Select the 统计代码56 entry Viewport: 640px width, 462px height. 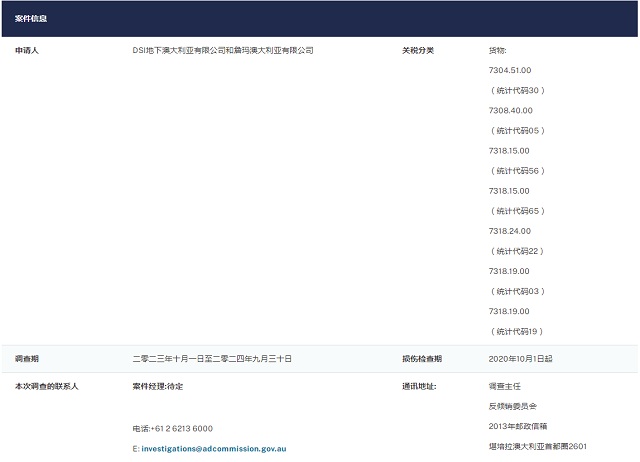coord(518,171)
